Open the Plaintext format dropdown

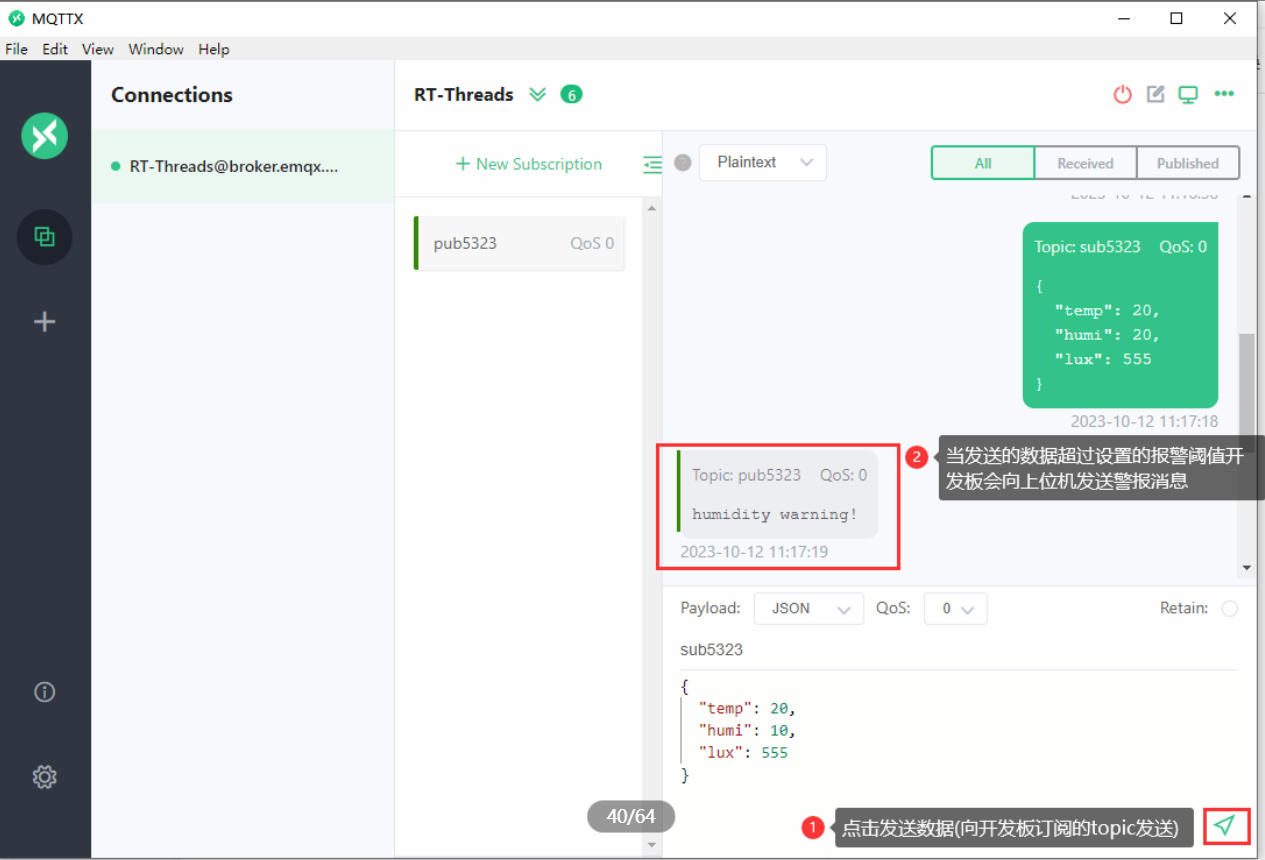763,163
